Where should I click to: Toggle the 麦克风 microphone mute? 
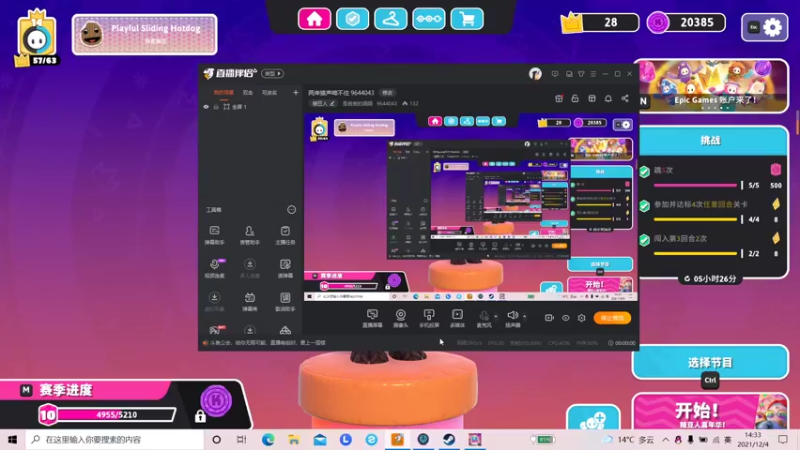484,318
